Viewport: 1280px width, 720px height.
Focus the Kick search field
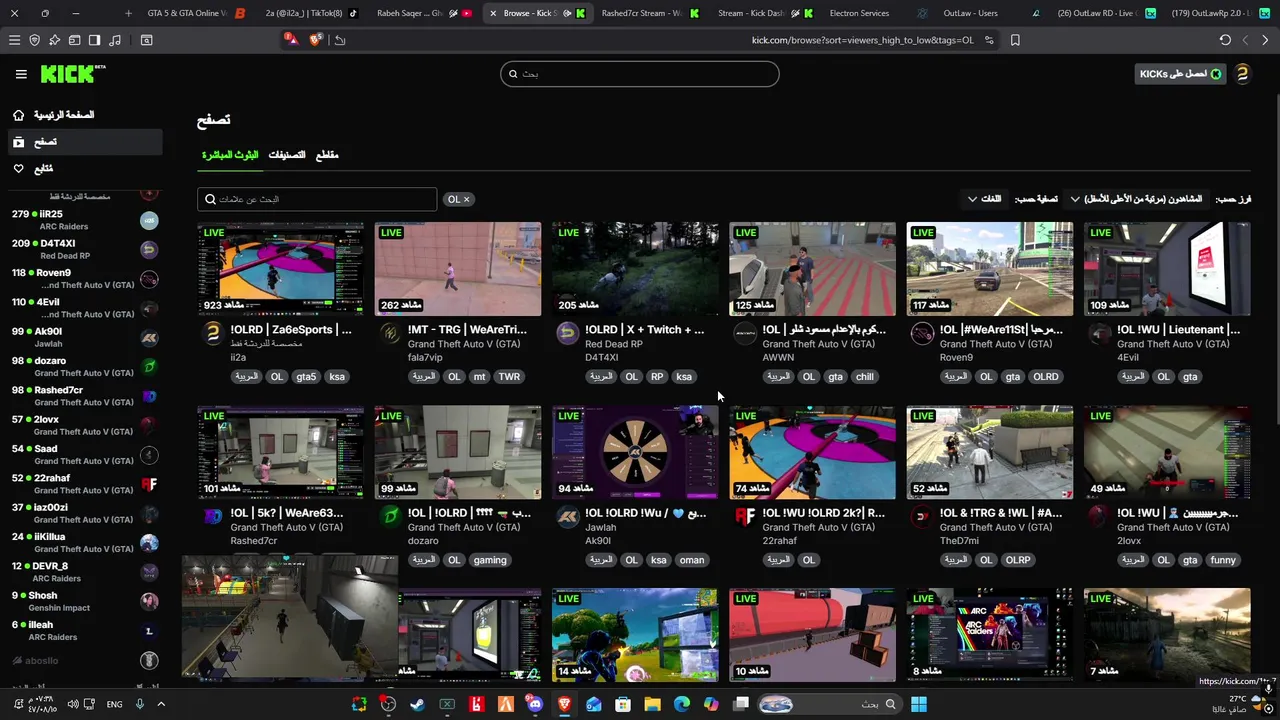click(640, 74)
